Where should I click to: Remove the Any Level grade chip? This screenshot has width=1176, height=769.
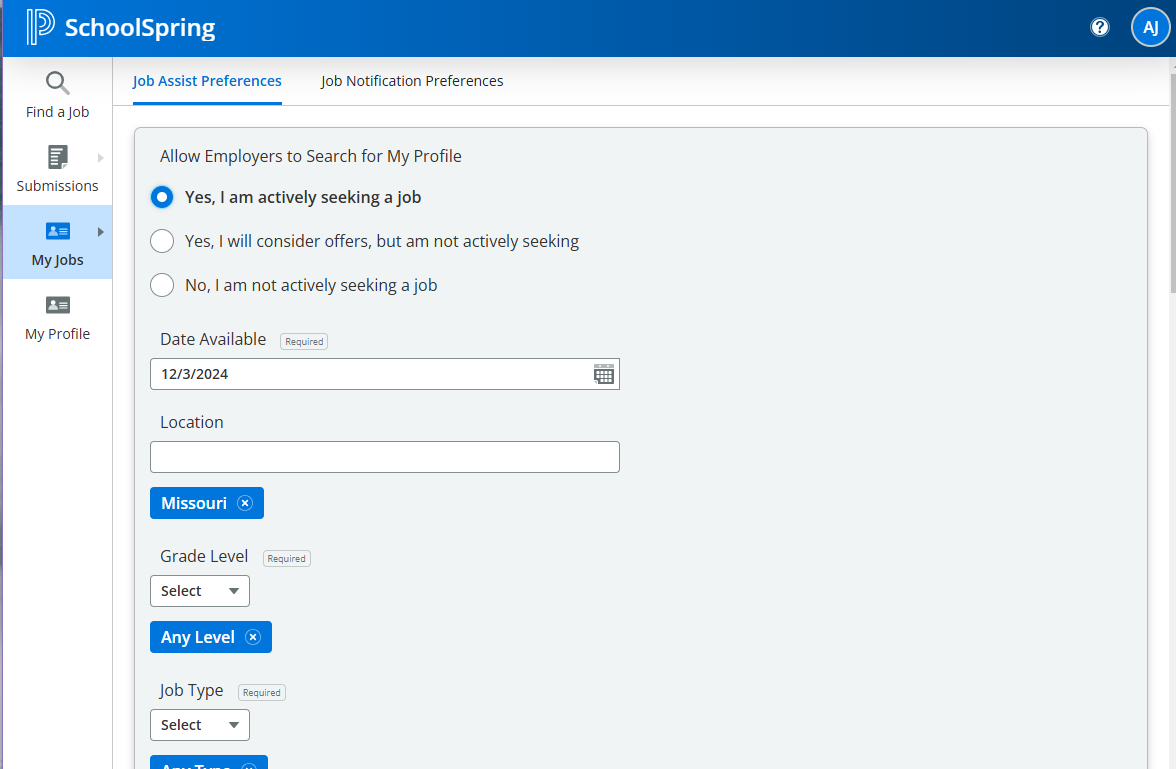(253, 636)
